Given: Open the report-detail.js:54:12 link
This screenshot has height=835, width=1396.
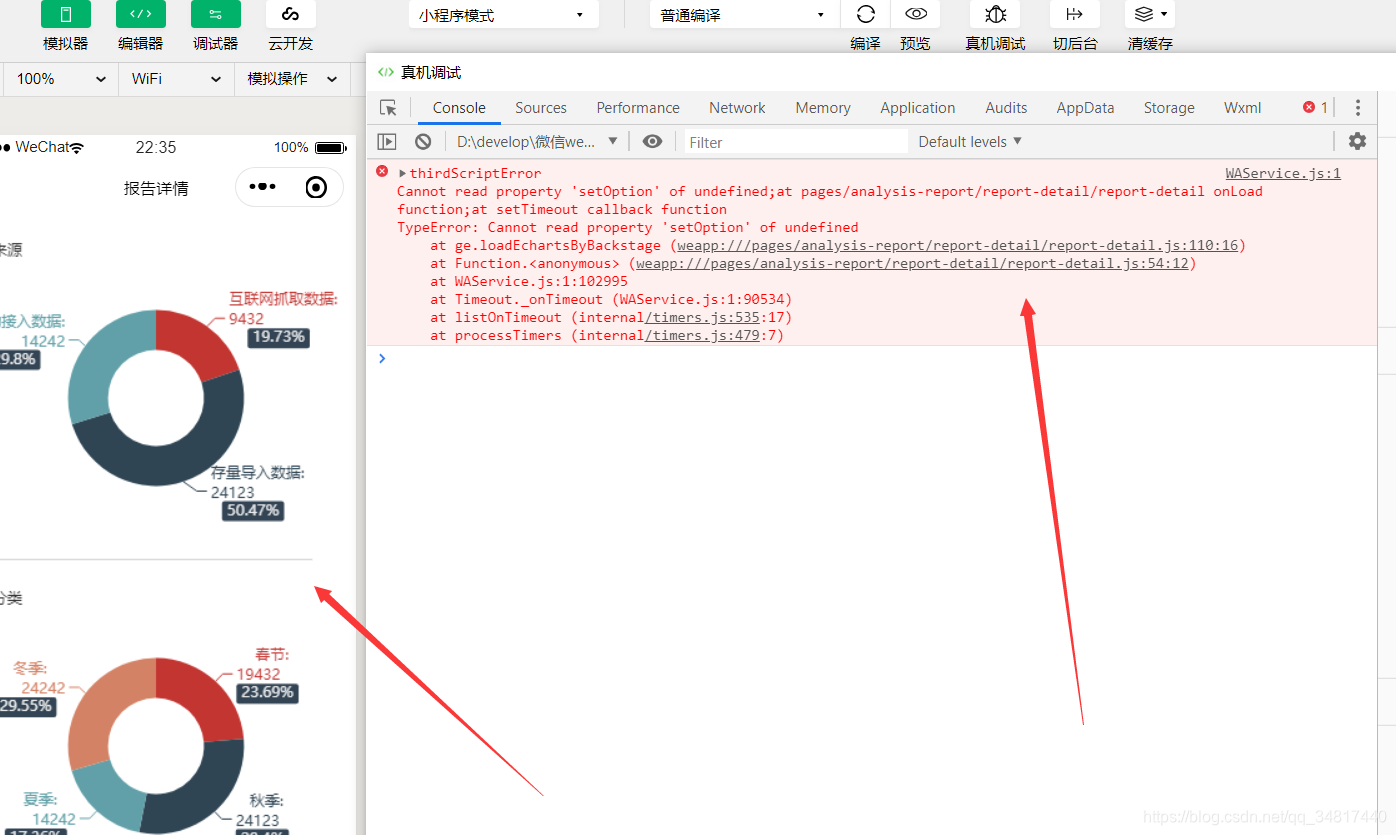Looking at the screenshot, I should [x=912, y=264].
